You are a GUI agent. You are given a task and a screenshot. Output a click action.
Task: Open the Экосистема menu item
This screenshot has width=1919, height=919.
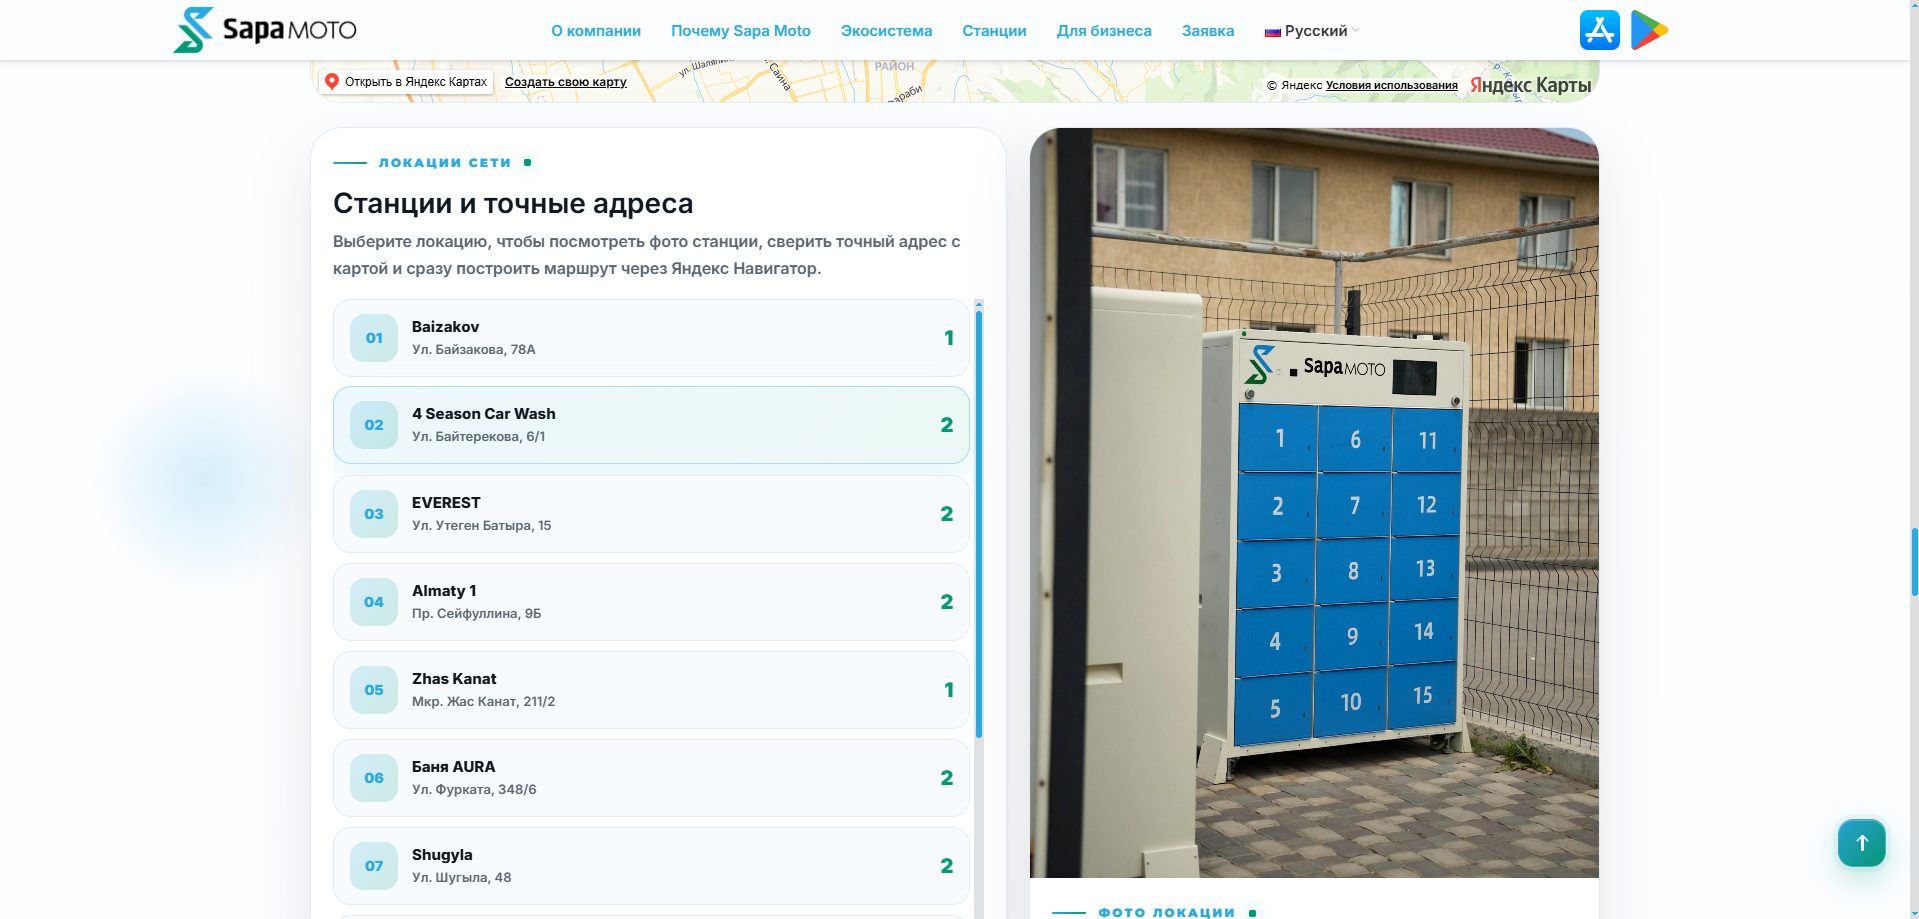tap(886, 31)
